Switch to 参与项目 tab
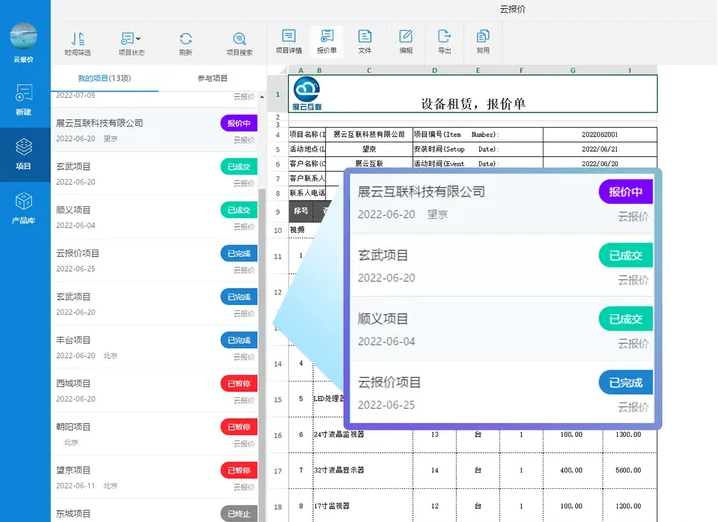Image resolution: width=718 pixels, height=522 pixels. (212, 78)
